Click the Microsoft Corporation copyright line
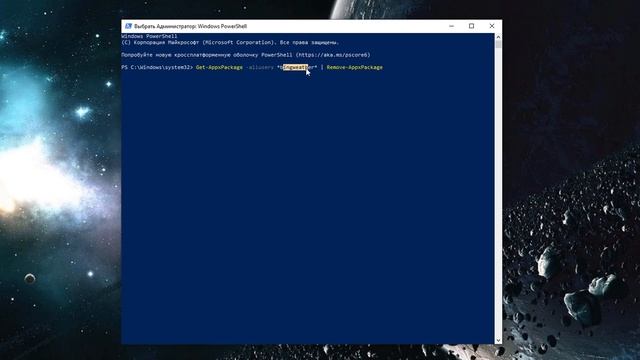Viewport: 640px width, 360px height. click(x=230, y=42)
